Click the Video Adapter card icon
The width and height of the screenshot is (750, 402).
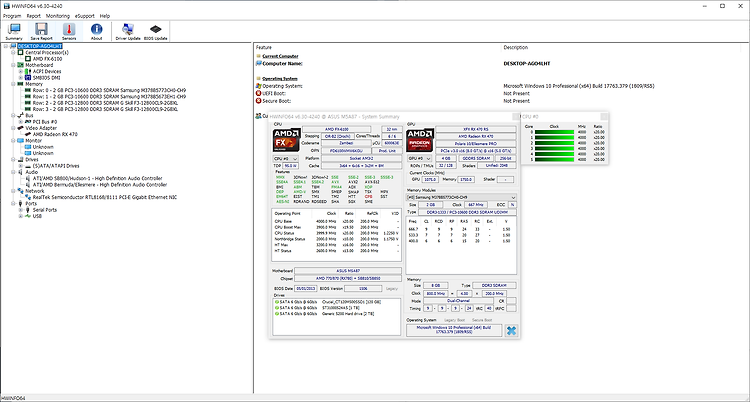pyautogui.click(x=21, y=128)
